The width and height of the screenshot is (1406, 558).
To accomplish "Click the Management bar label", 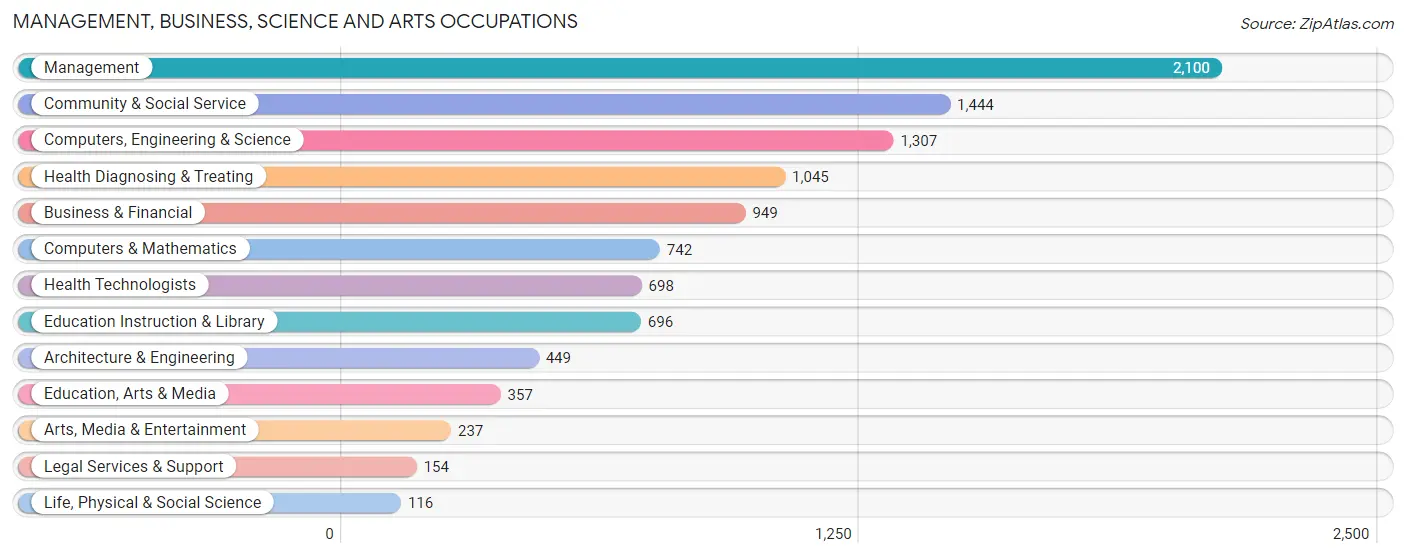I will coord(92,68).
